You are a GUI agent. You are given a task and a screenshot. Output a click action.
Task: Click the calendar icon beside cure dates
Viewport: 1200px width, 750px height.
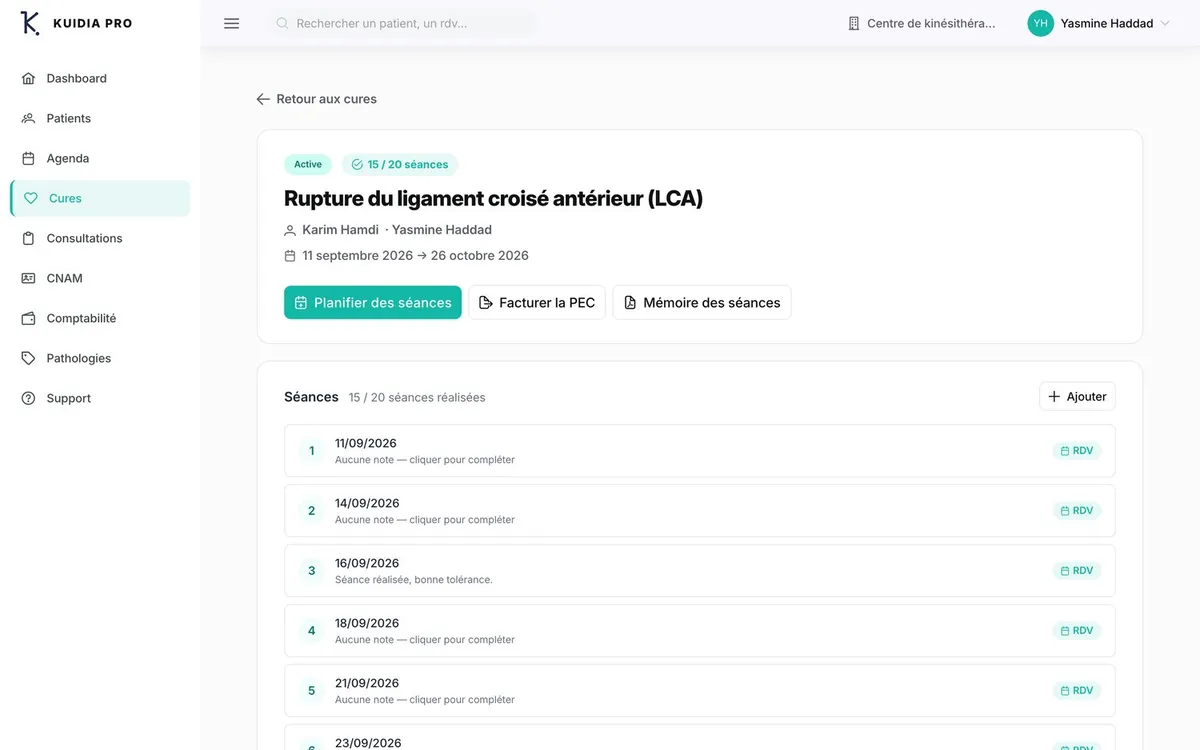pos(290,256)
